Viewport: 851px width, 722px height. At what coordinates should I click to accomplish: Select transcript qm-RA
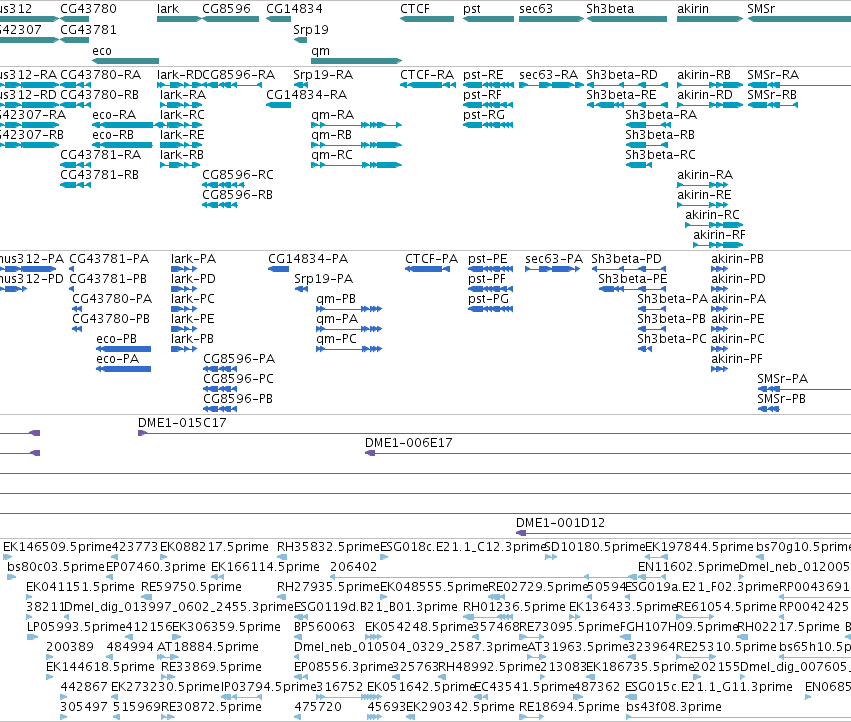[357, 125]
